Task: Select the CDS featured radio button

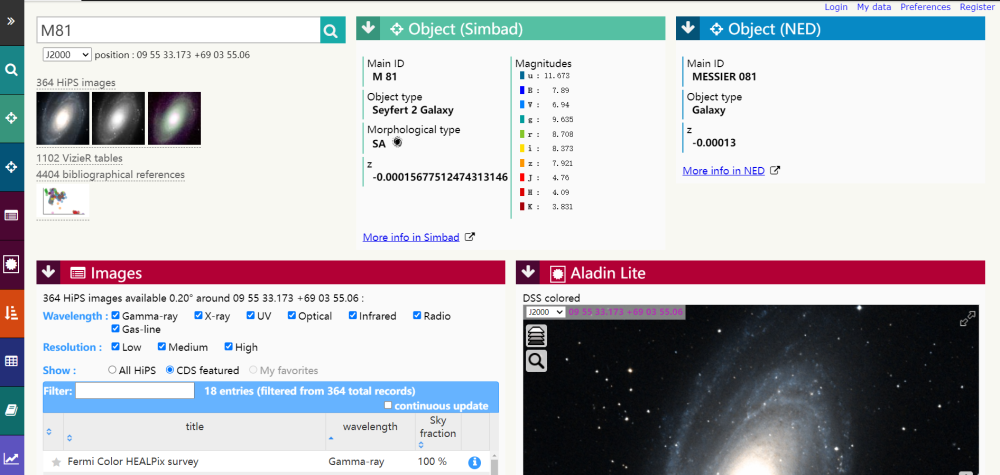Action: [170, 370]
